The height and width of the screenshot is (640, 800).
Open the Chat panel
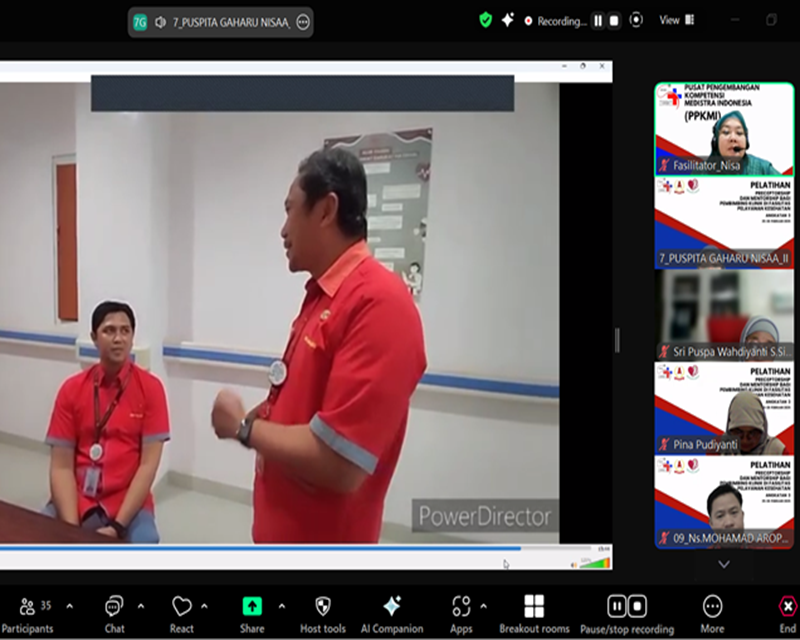114,611
